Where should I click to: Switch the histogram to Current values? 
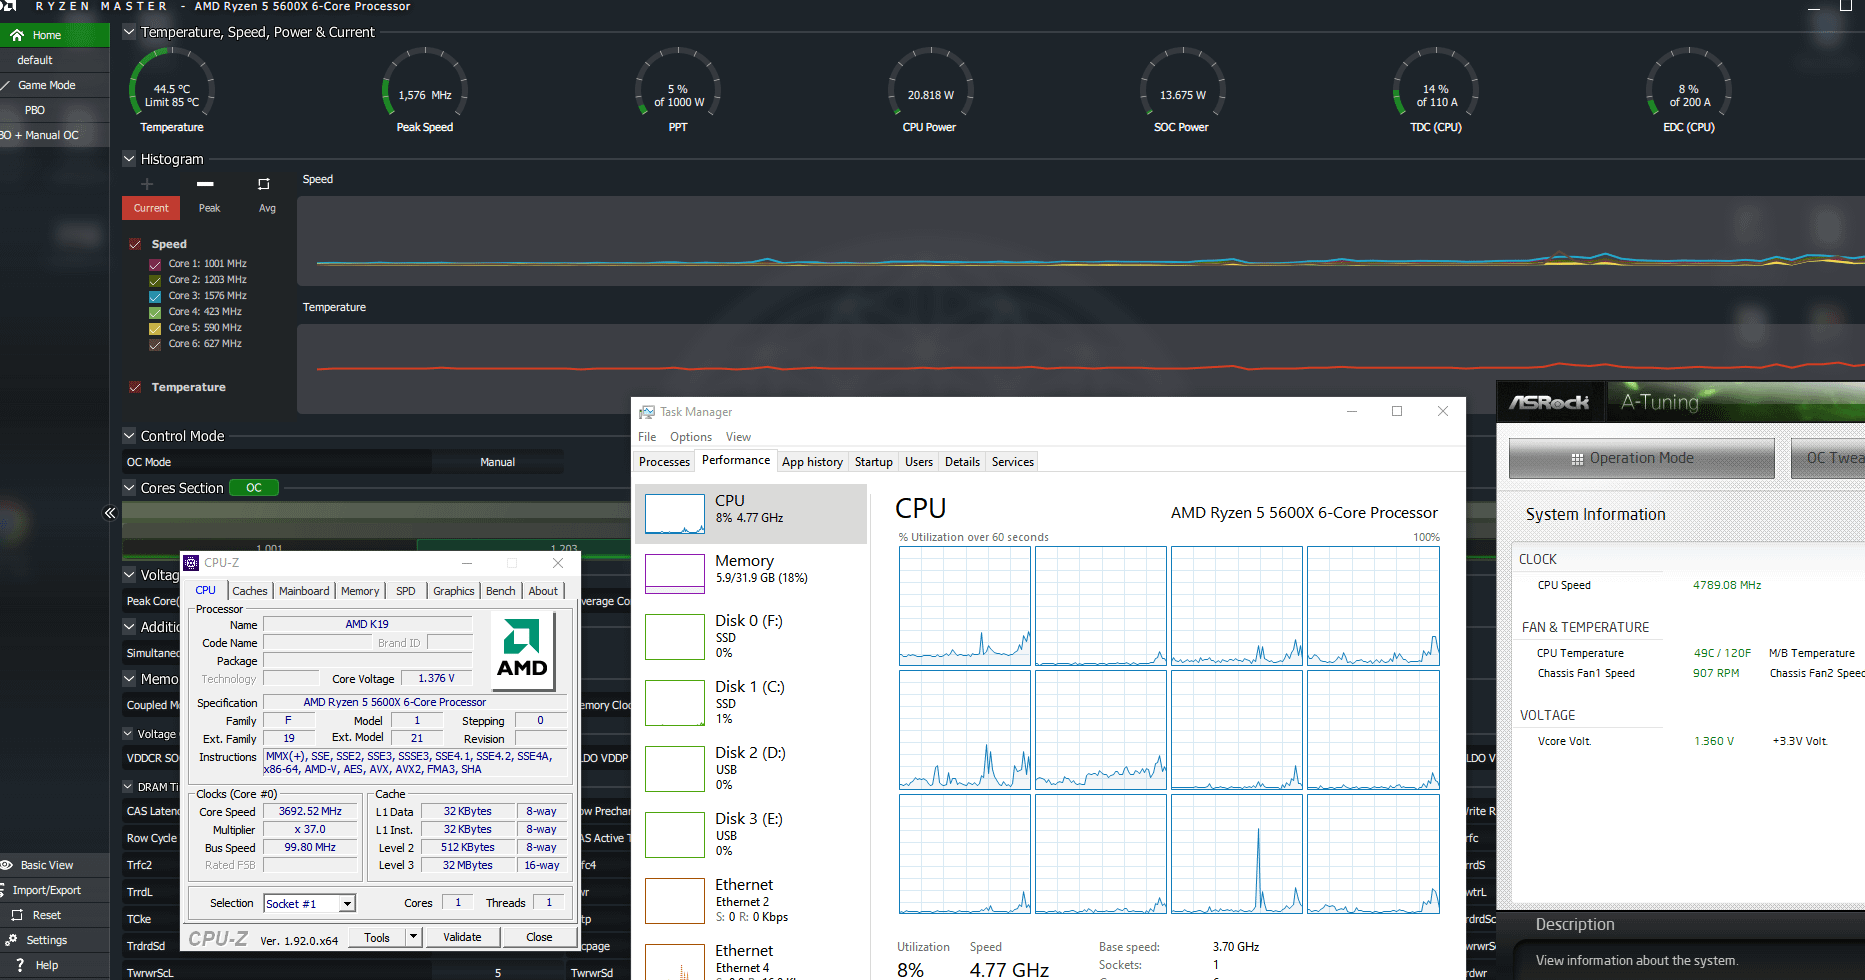click(151, 208)
